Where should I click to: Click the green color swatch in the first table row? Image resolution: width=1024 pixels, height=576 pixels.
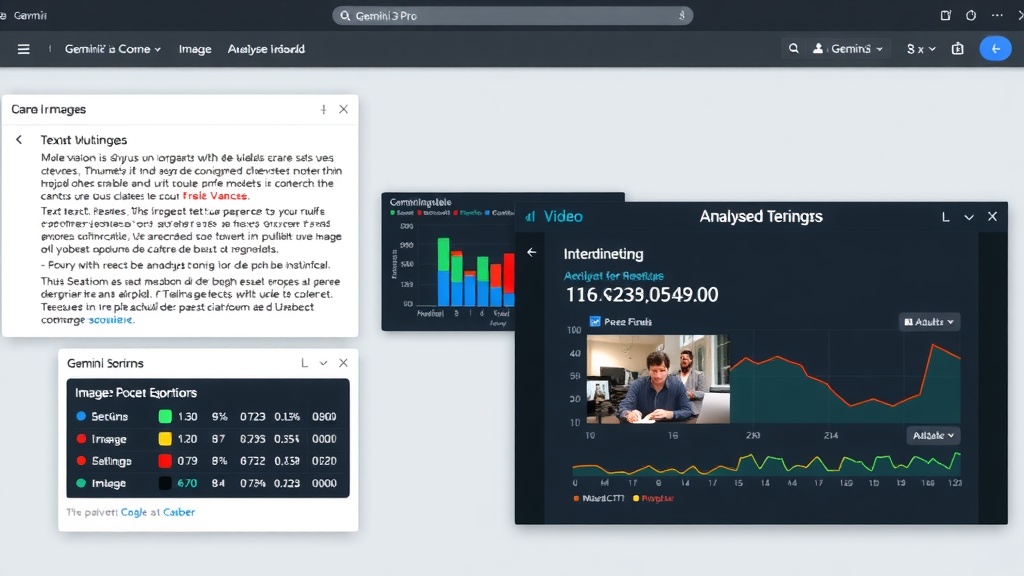coord(165,416)
